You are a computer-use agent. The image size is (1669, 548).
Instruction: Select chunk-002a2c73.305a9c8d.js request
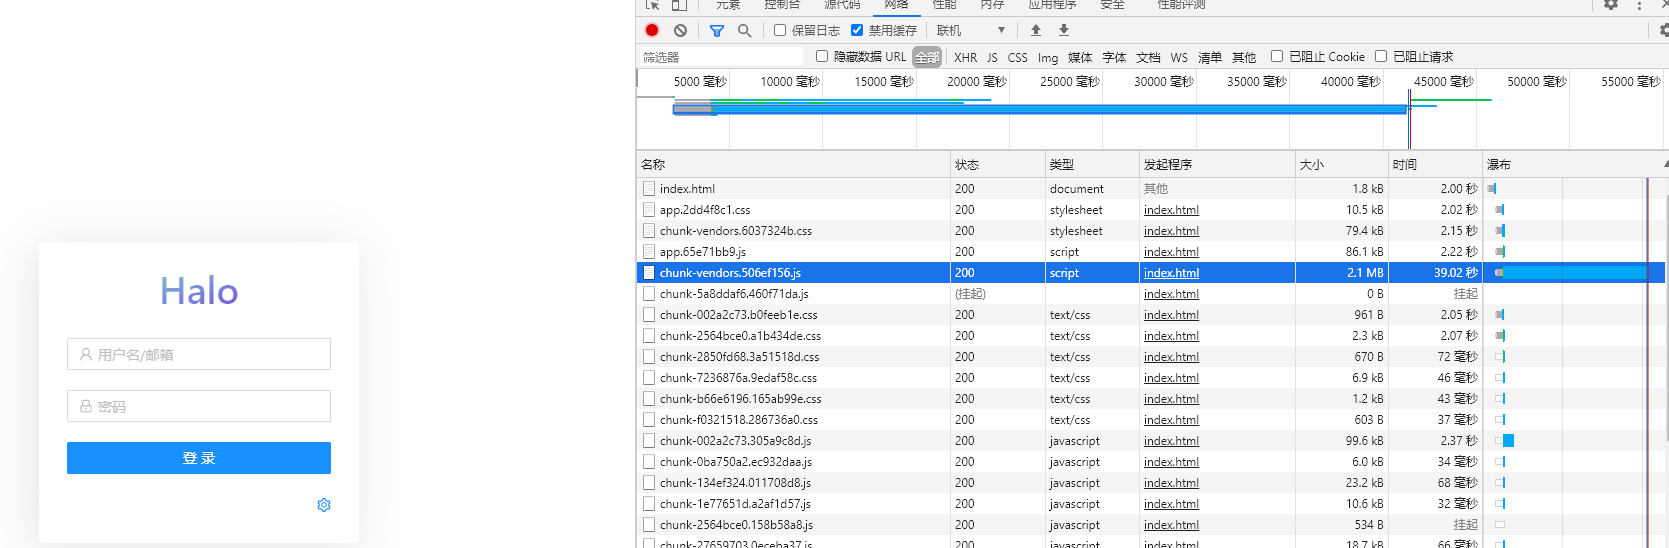coord(1151,440)
